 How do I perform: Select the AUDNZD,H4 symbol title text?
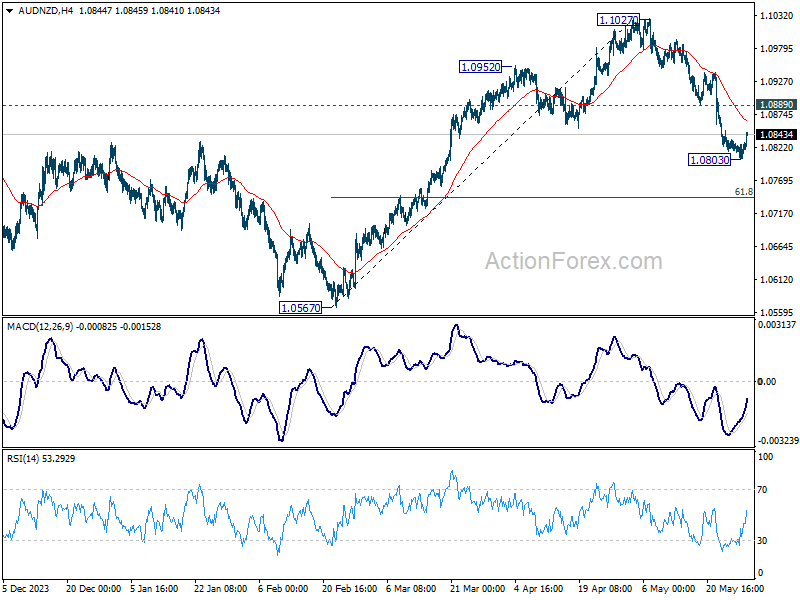tap(46, 10)
